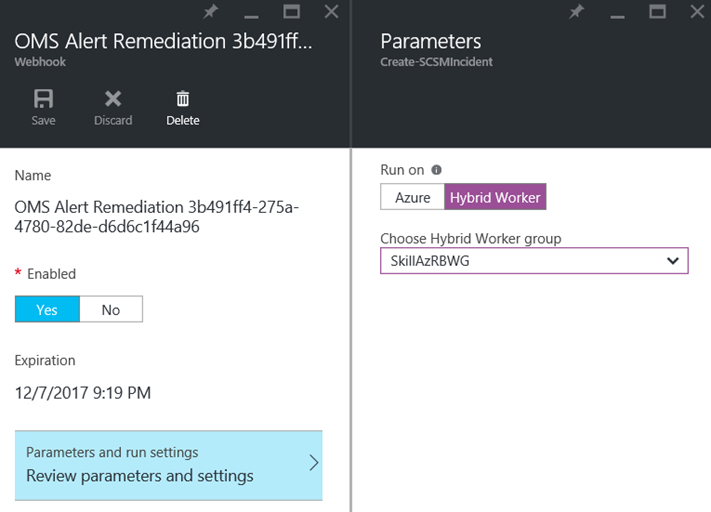Viewport: 711px width, 512px height.
Task: Delete the webhook with the trash icon
Action: click(182, 100)
